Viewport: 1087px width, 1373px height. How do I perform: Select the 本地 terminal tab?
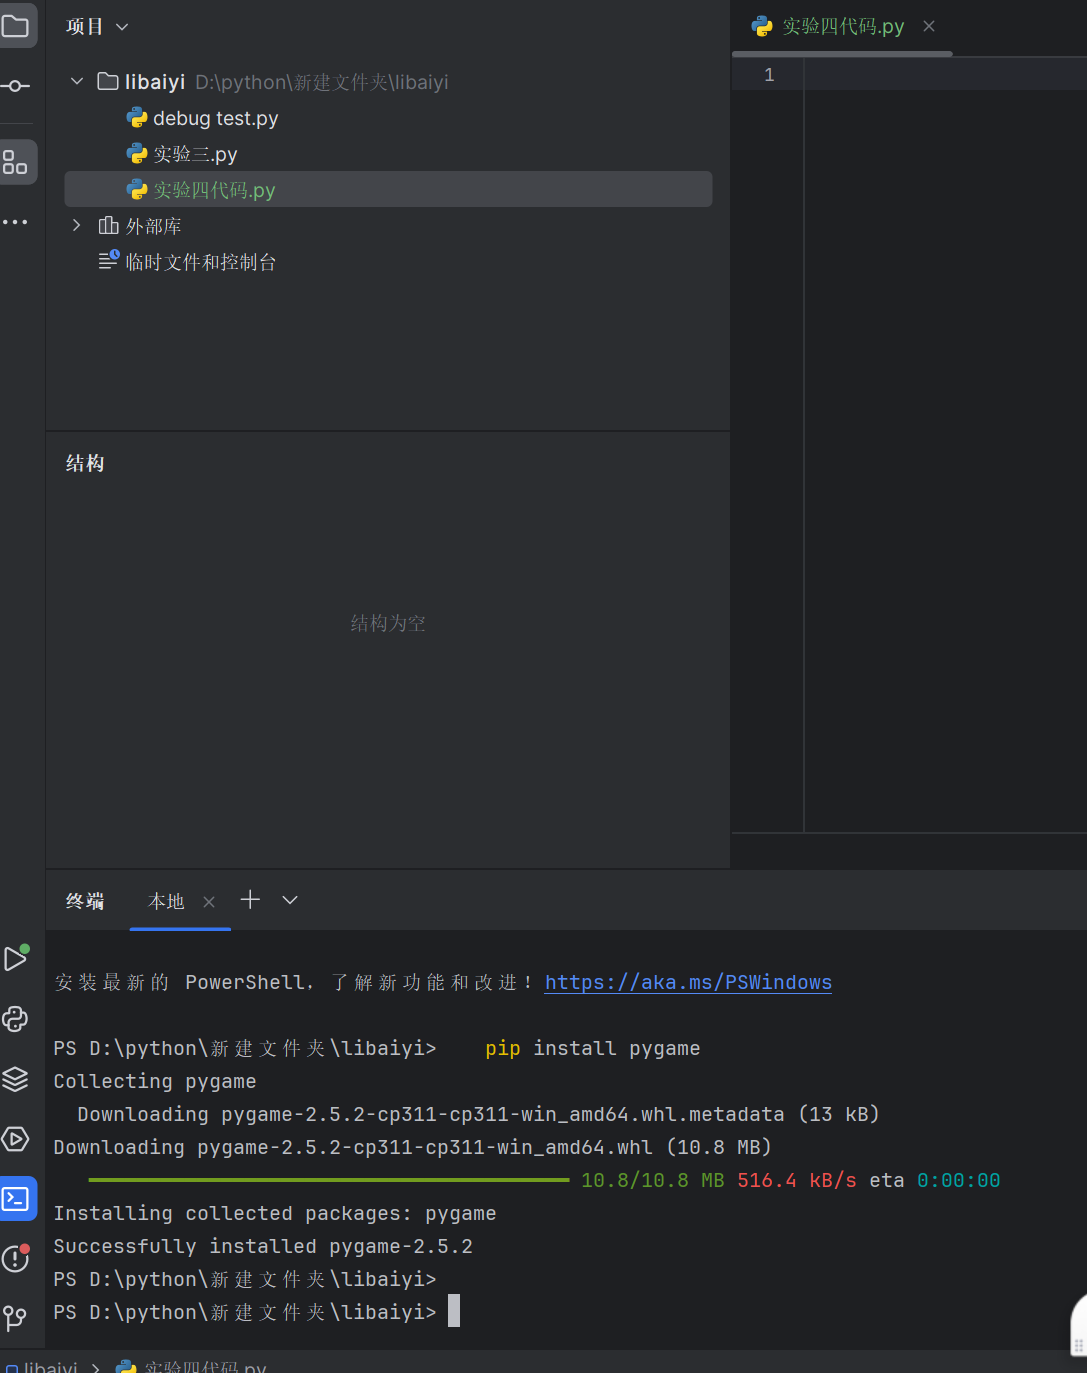[x=166, y=902]
